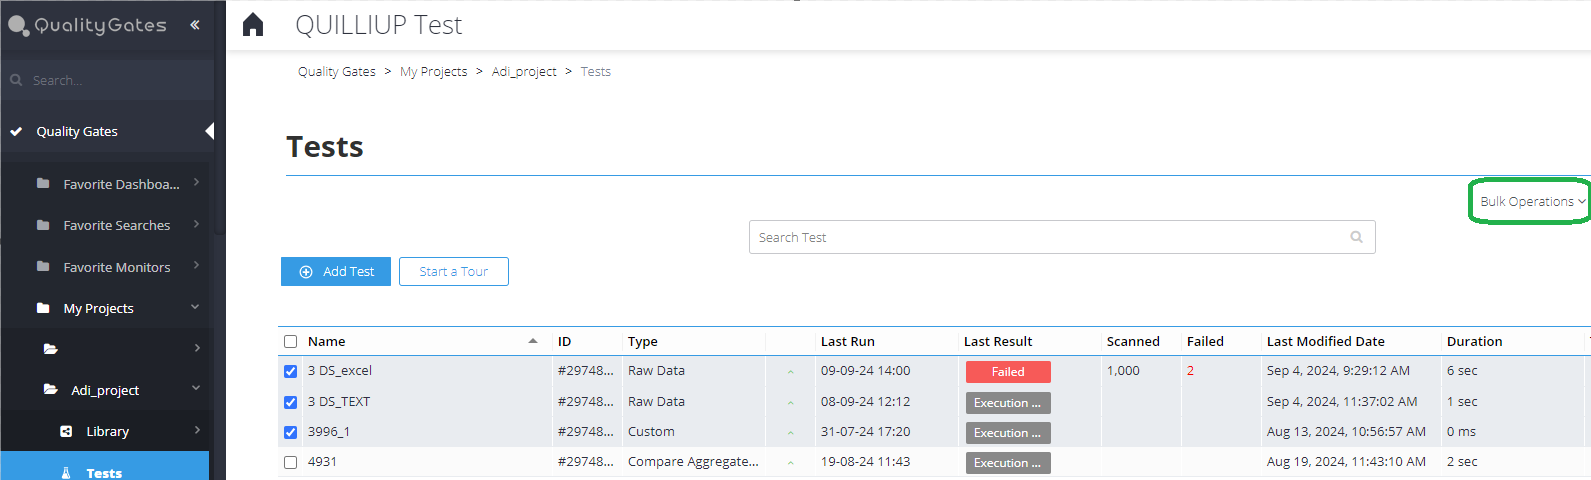This screenshot has width=1591, height=480.
Task: Collapse Quality Gates section triangle
Action: [209, 131]
